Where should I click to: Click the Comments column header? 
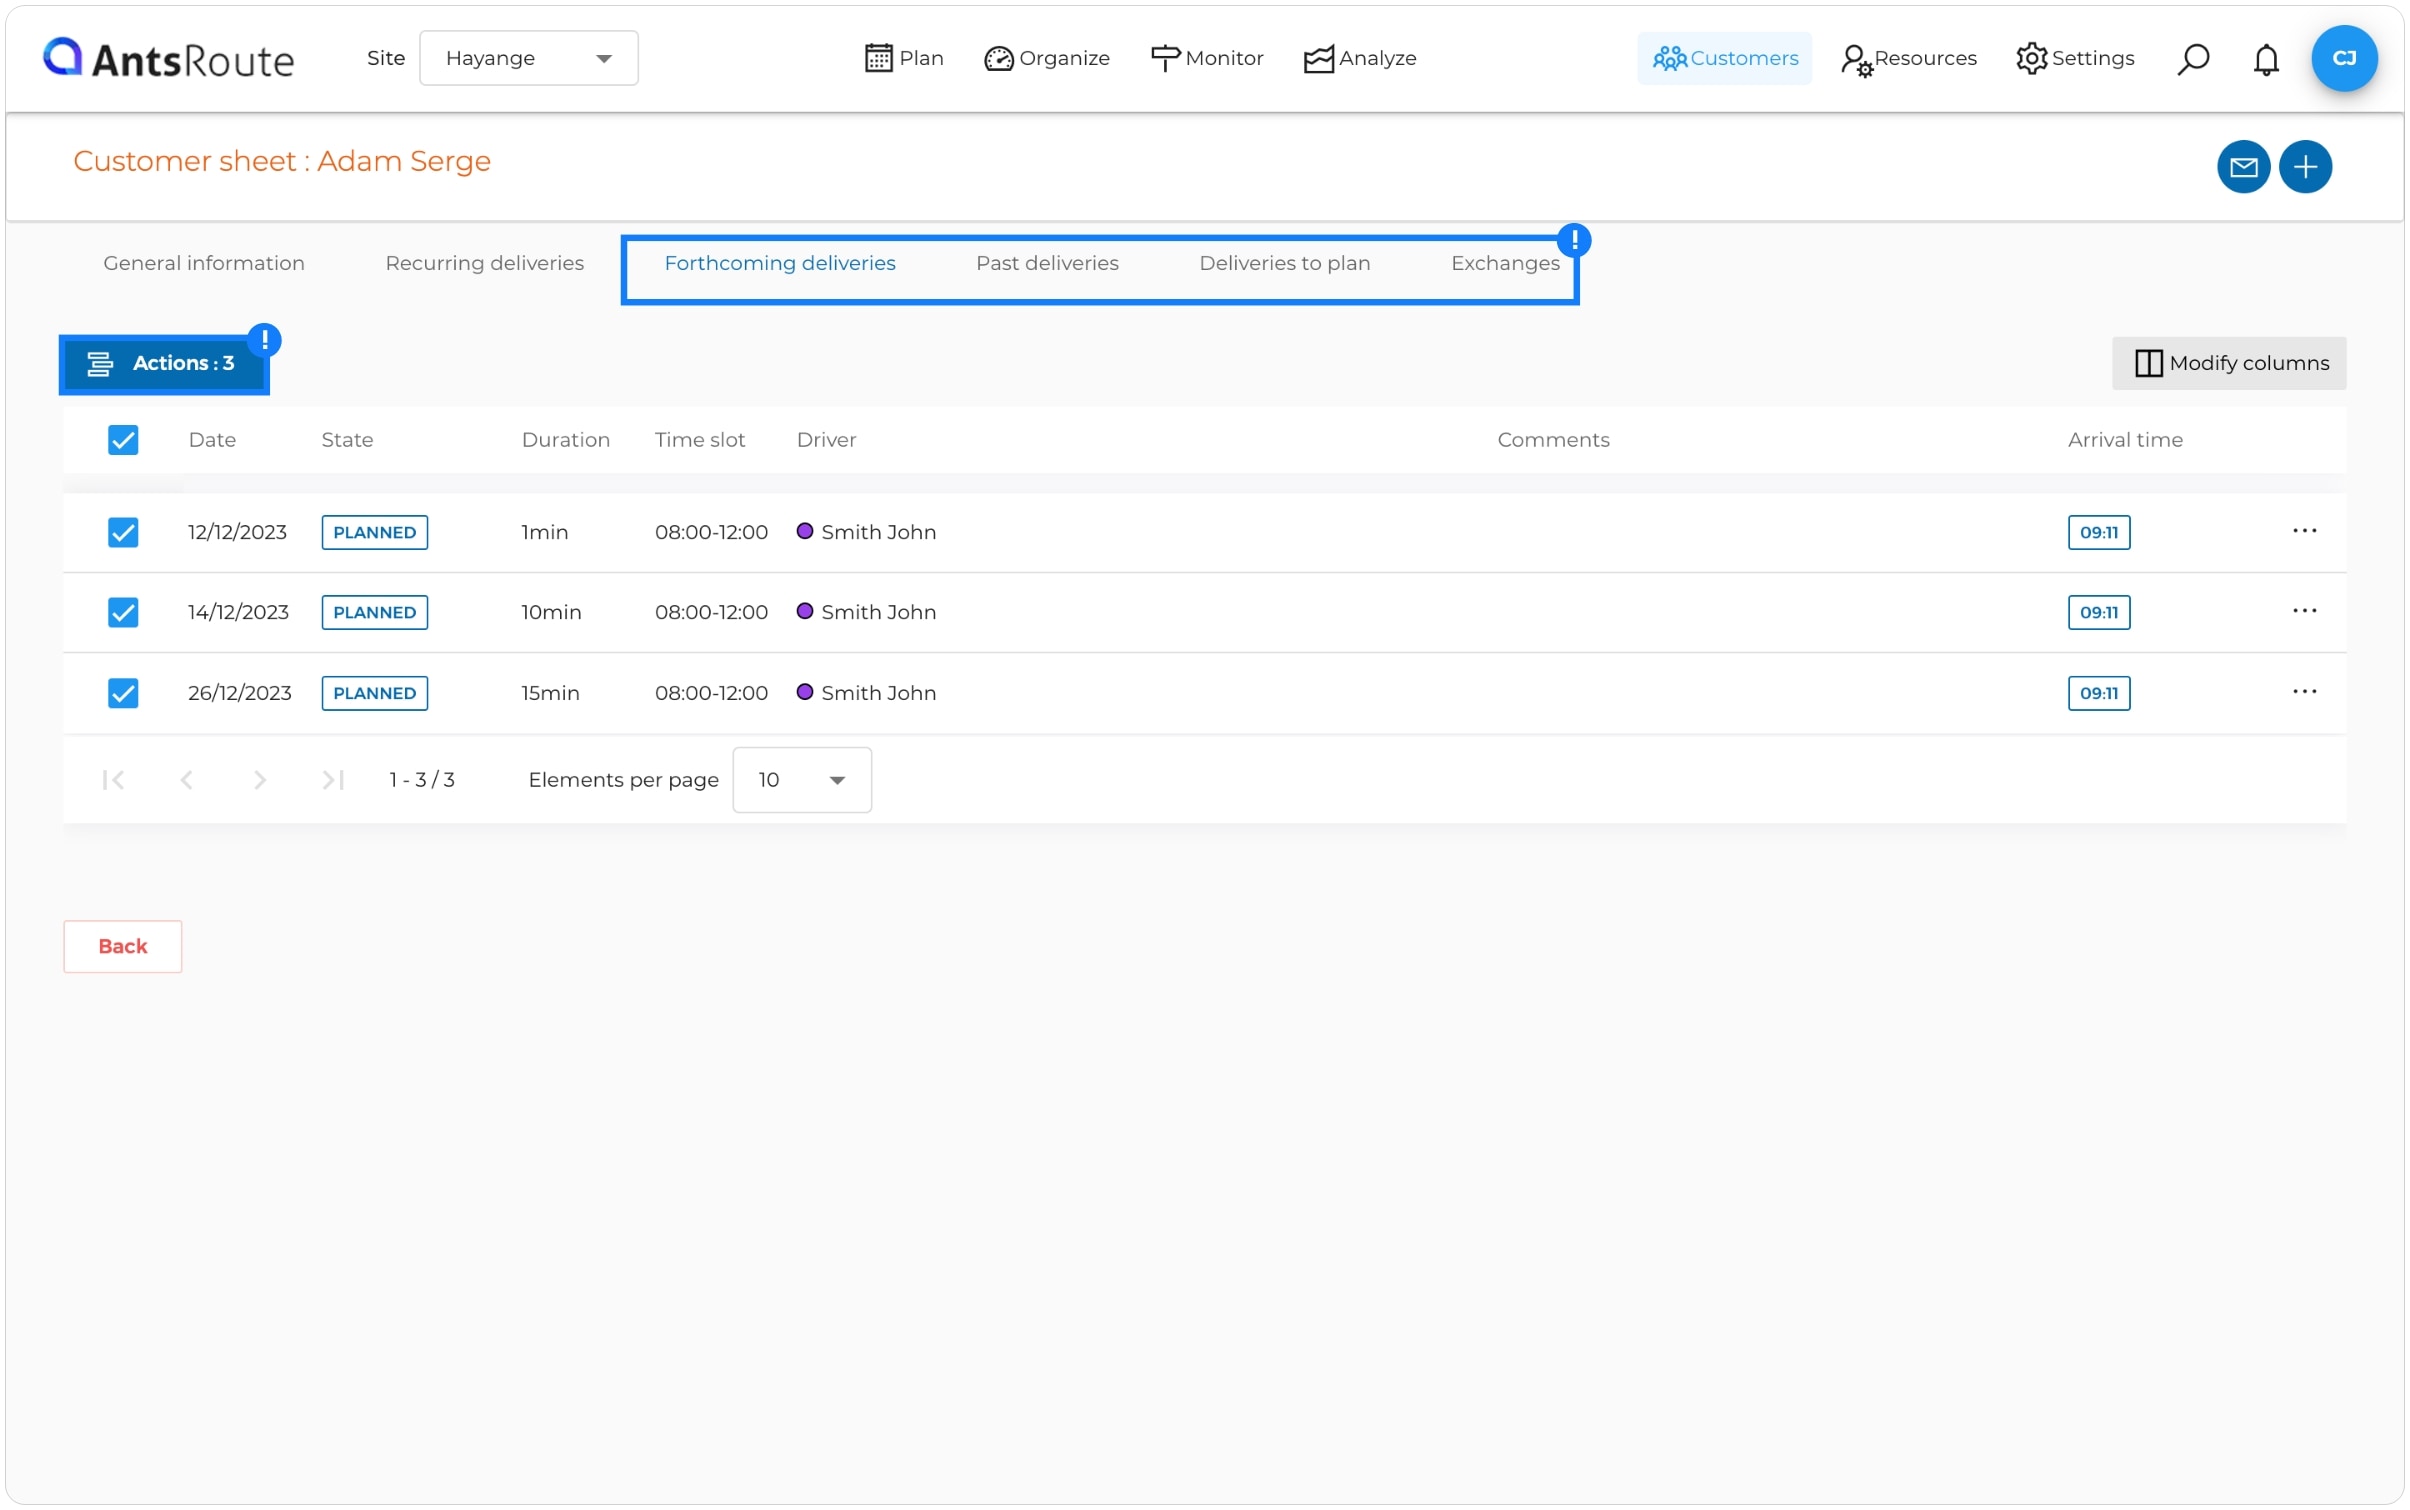(x=1553, y=439)
